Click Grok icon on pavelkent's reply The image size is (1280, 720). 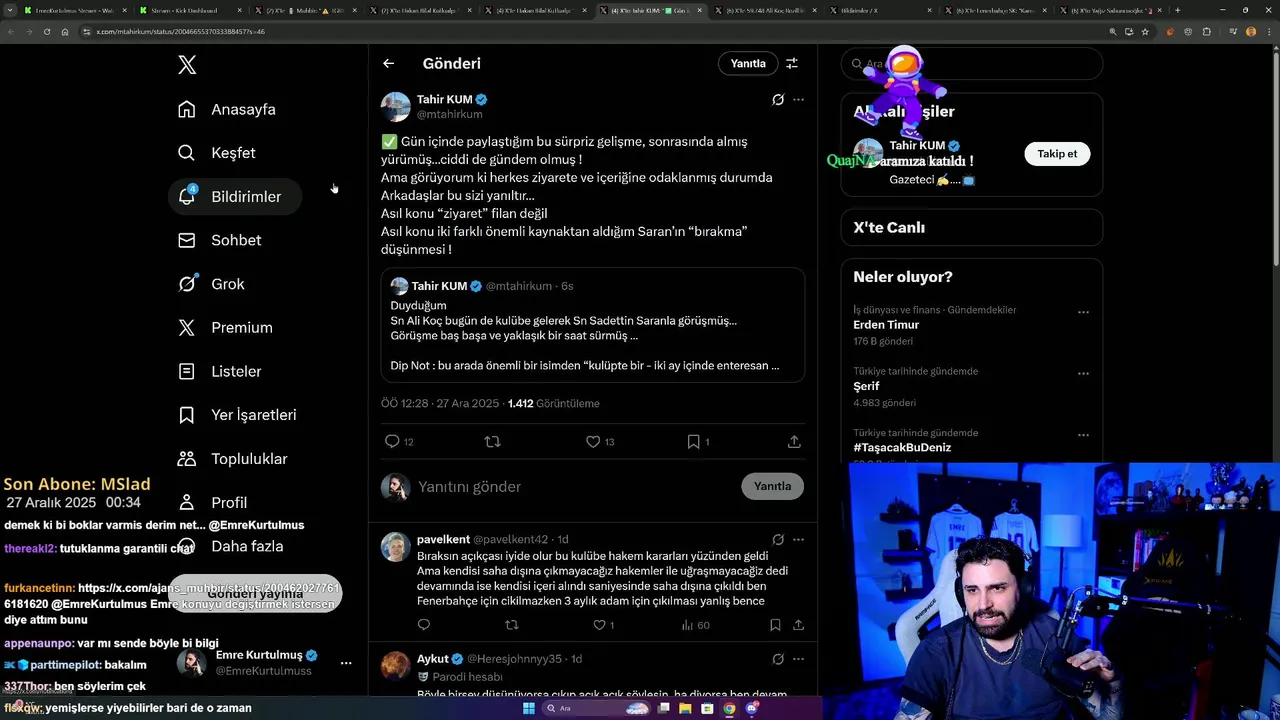778,540
